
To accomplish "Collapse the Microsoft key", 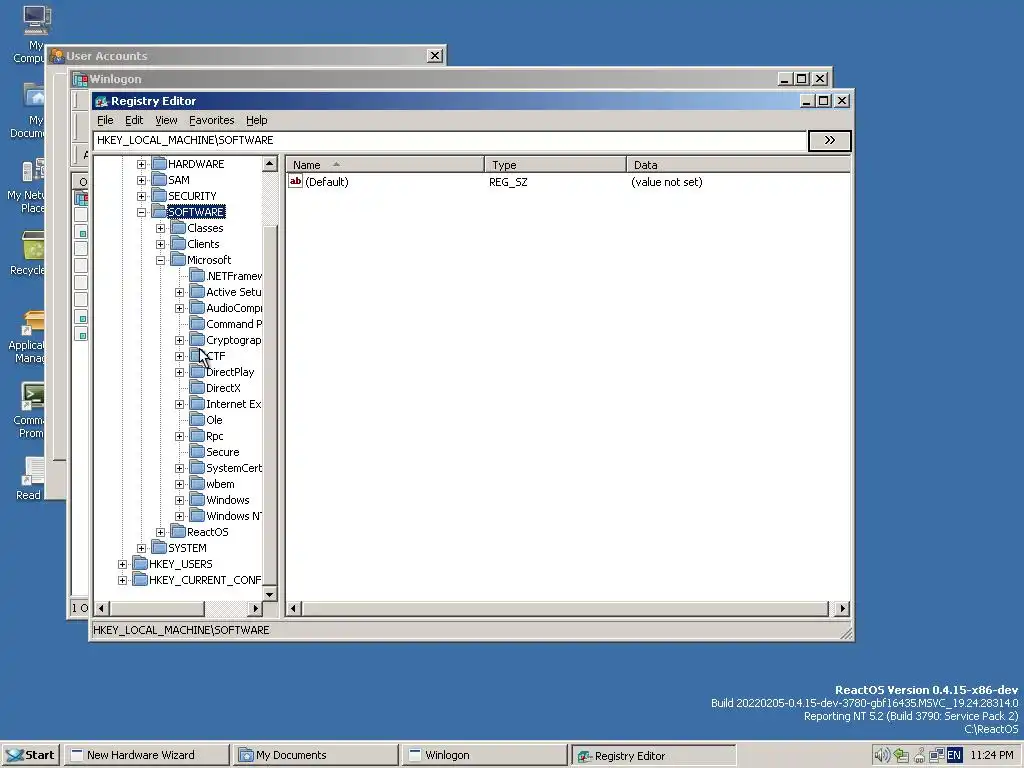I will pos(160,260).
